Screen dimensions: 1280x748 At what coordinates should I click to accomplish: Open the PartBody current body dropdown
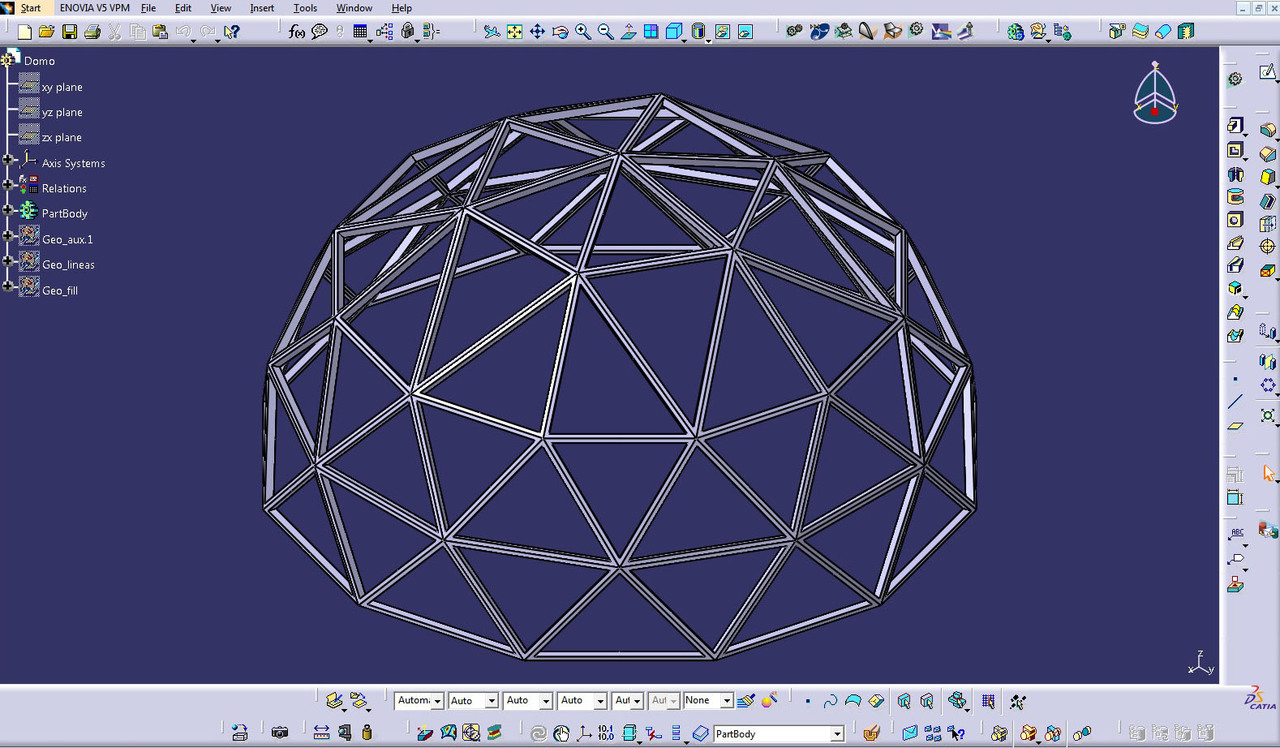(x=837, y=734)
